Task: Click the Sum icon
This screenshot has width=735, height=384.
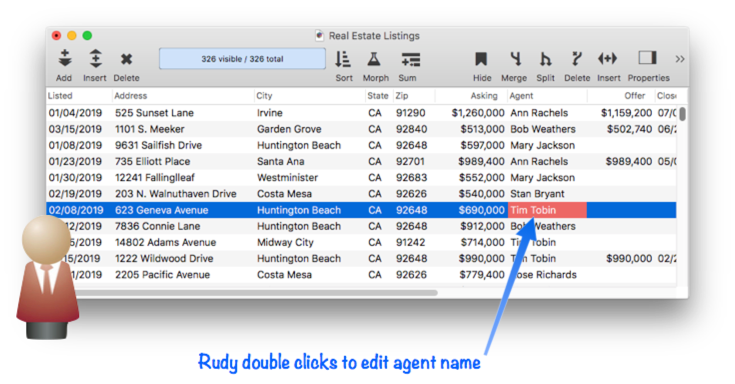Action: coord(411,60)
